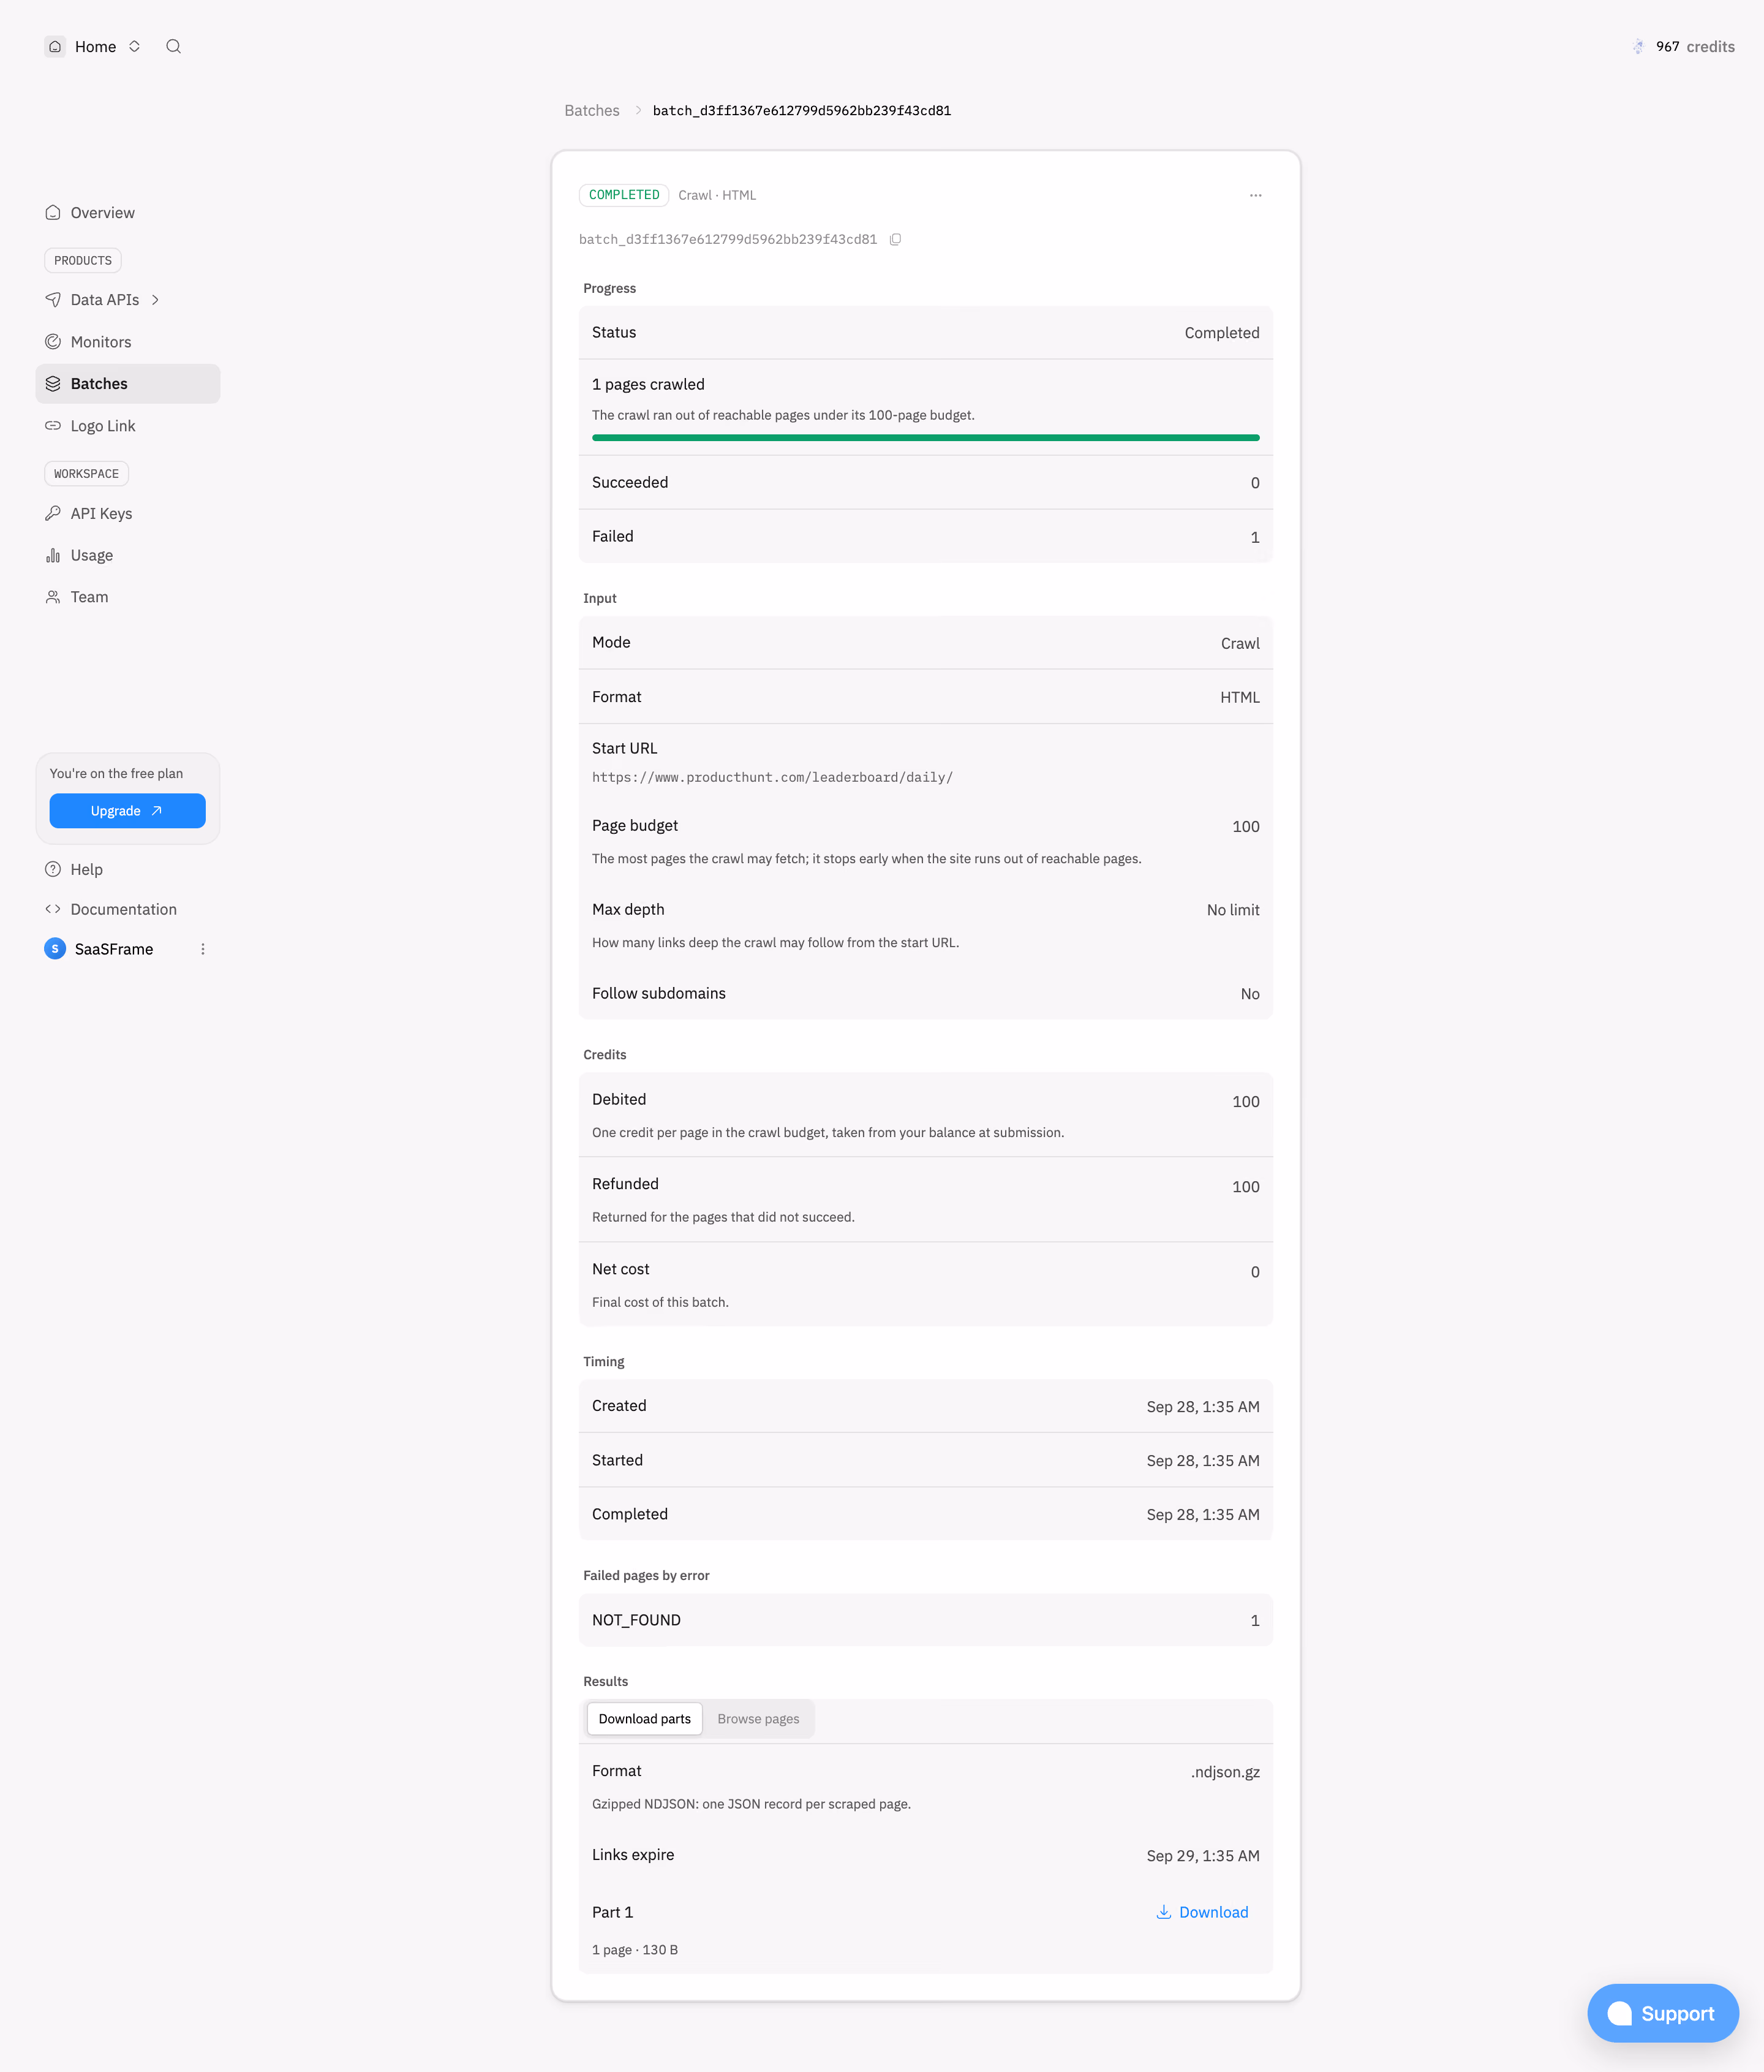Click the 'Sep 29, 1:35 AM' expiry value
The width and height of the screenshot is (1764, 2072).
point(1203,1857)
